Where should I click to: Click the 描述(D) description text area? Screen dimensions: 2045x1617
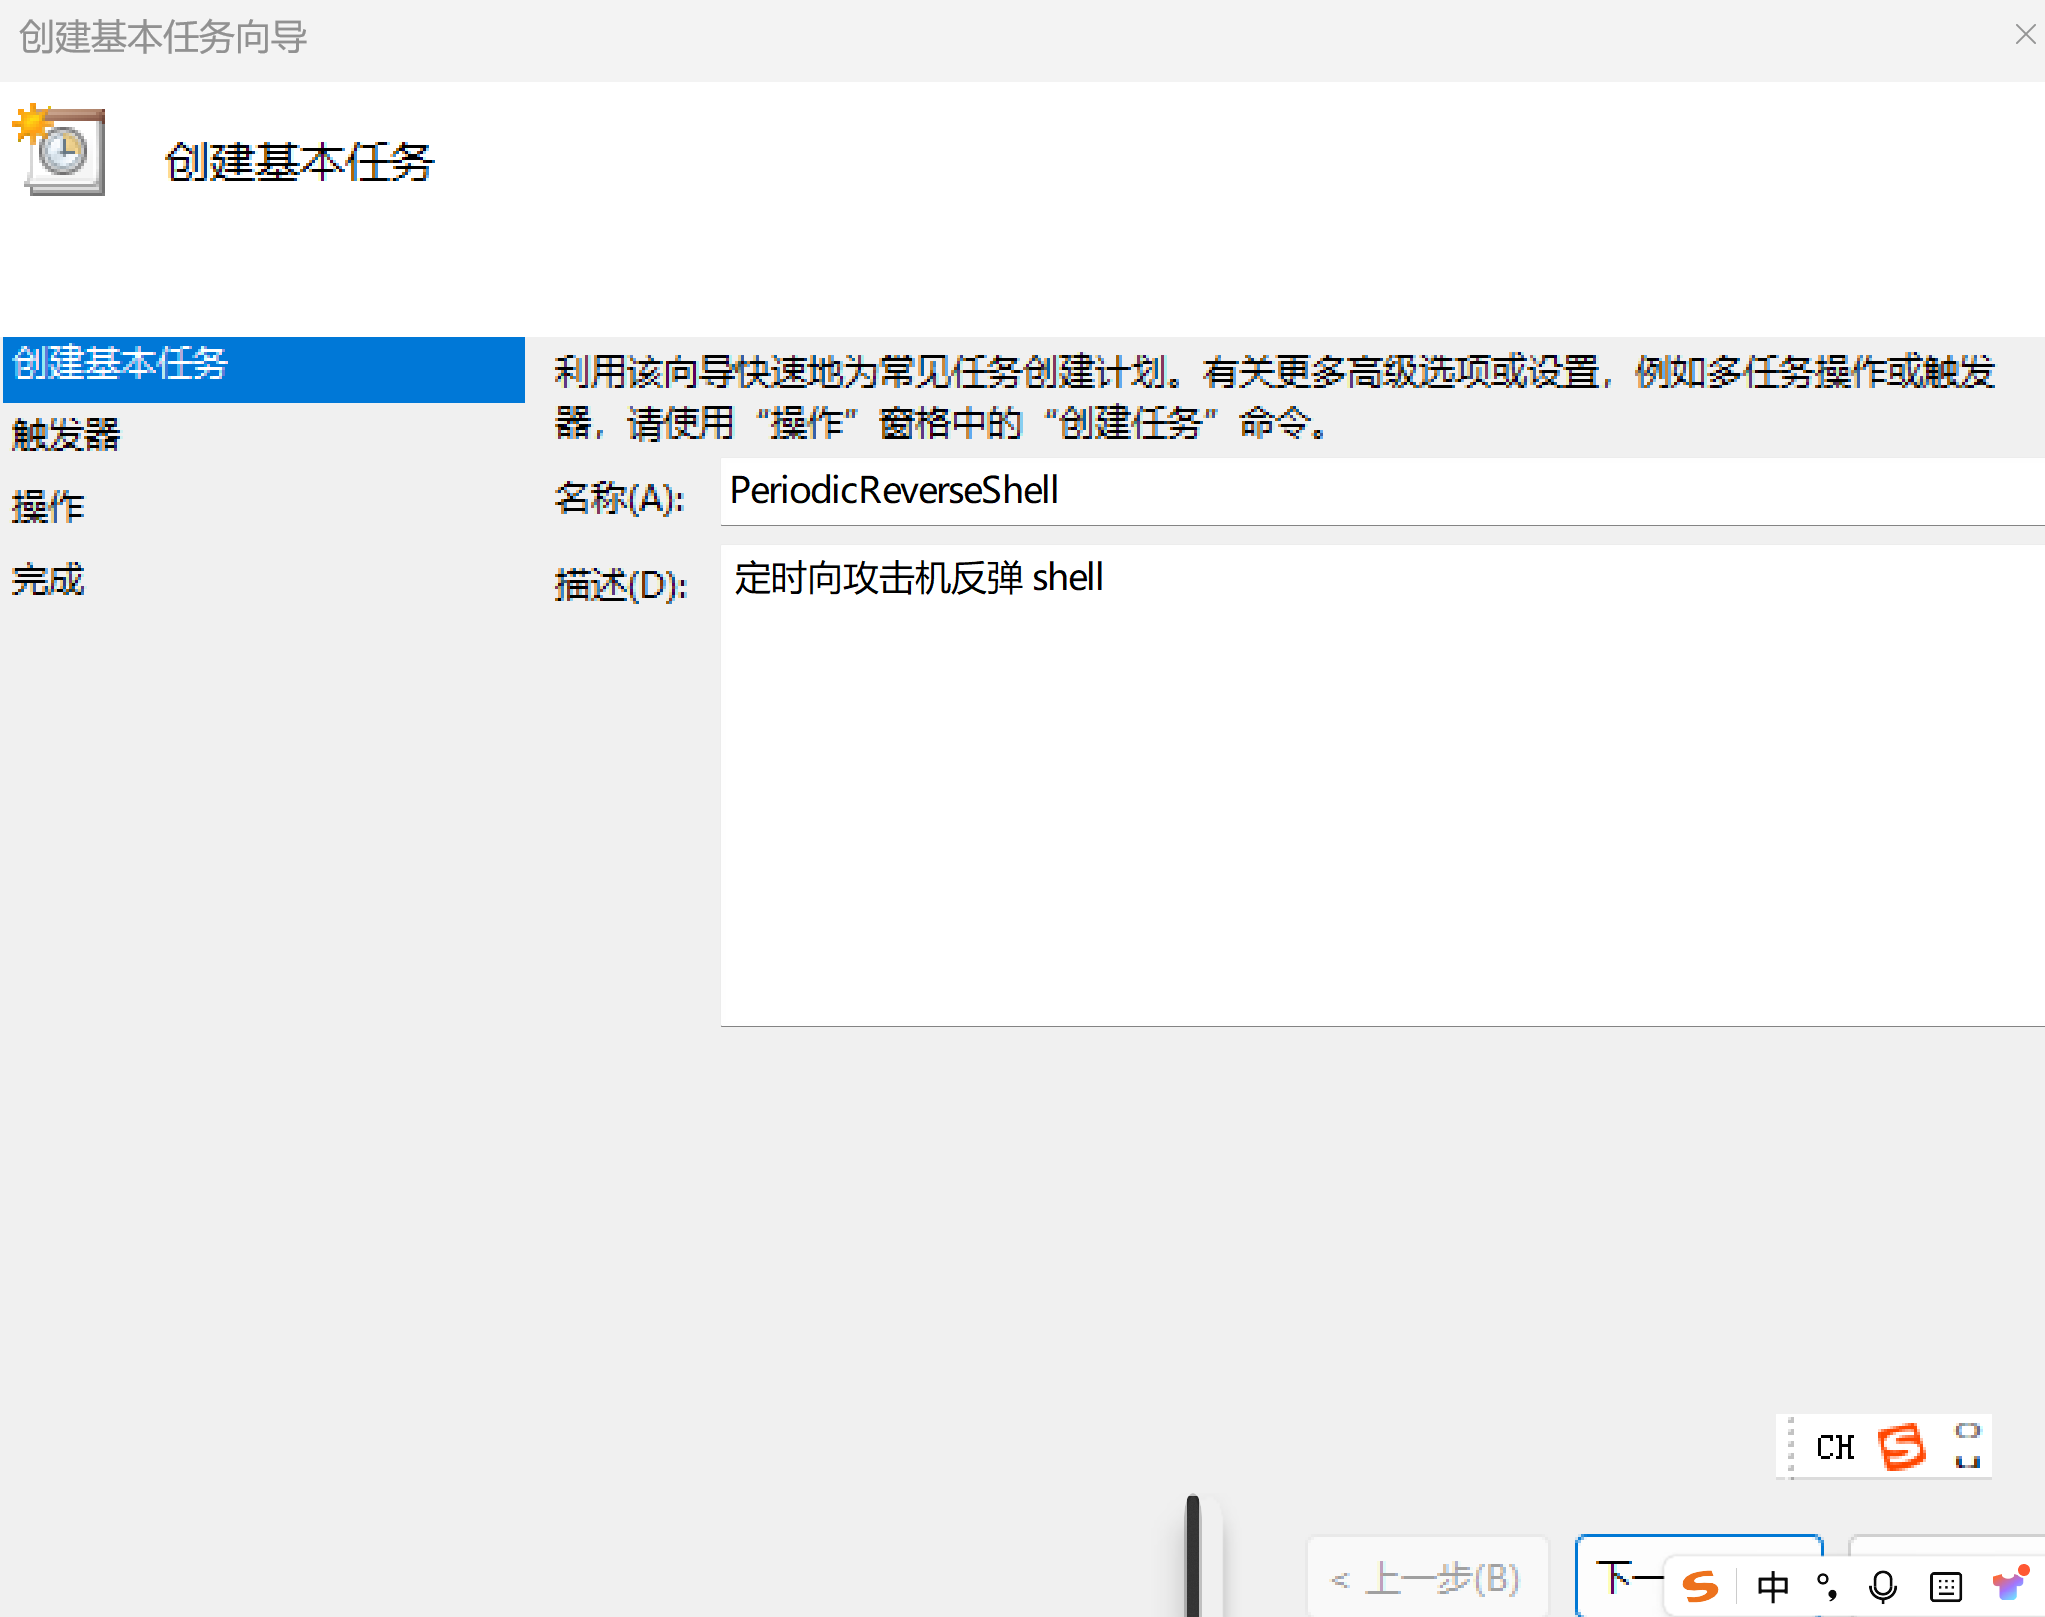[x=1380, y=785]
